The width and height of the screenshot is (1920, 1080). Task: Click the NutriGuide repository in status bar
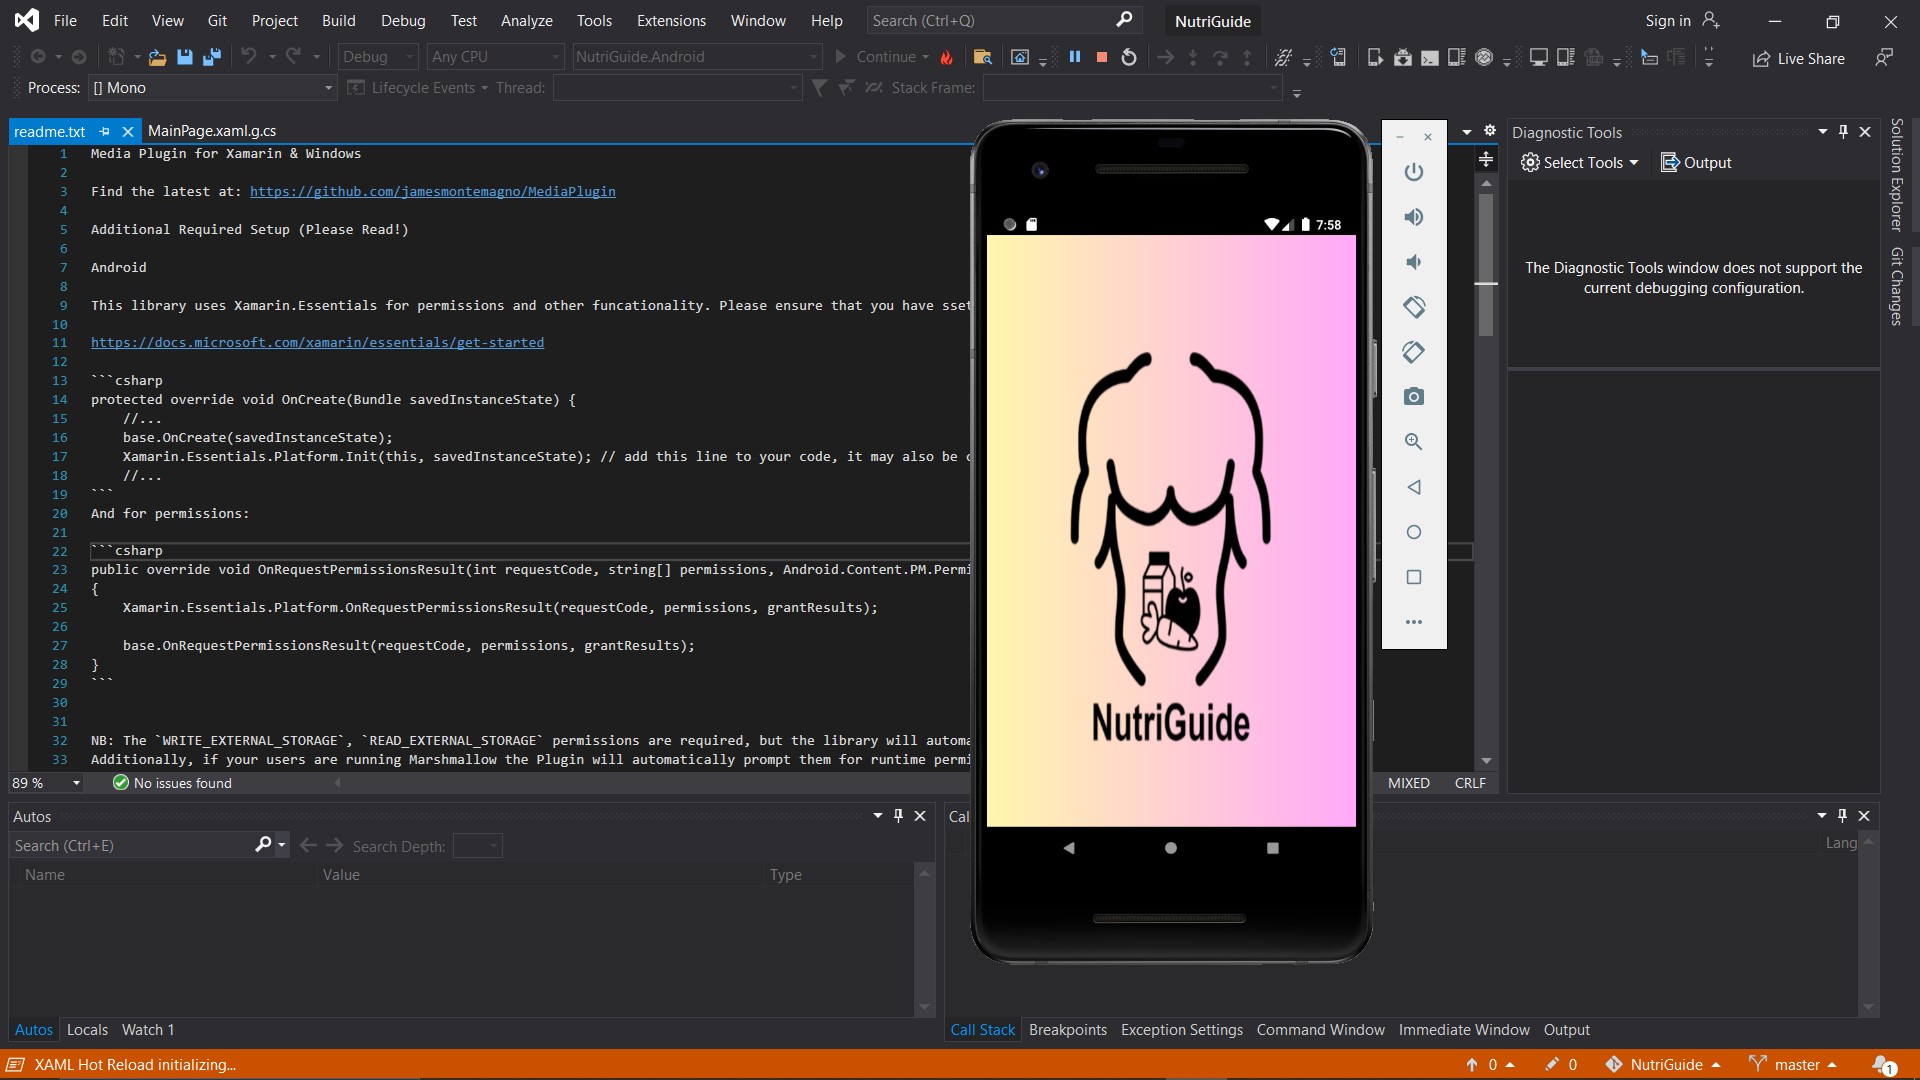pos(1664,1065)
